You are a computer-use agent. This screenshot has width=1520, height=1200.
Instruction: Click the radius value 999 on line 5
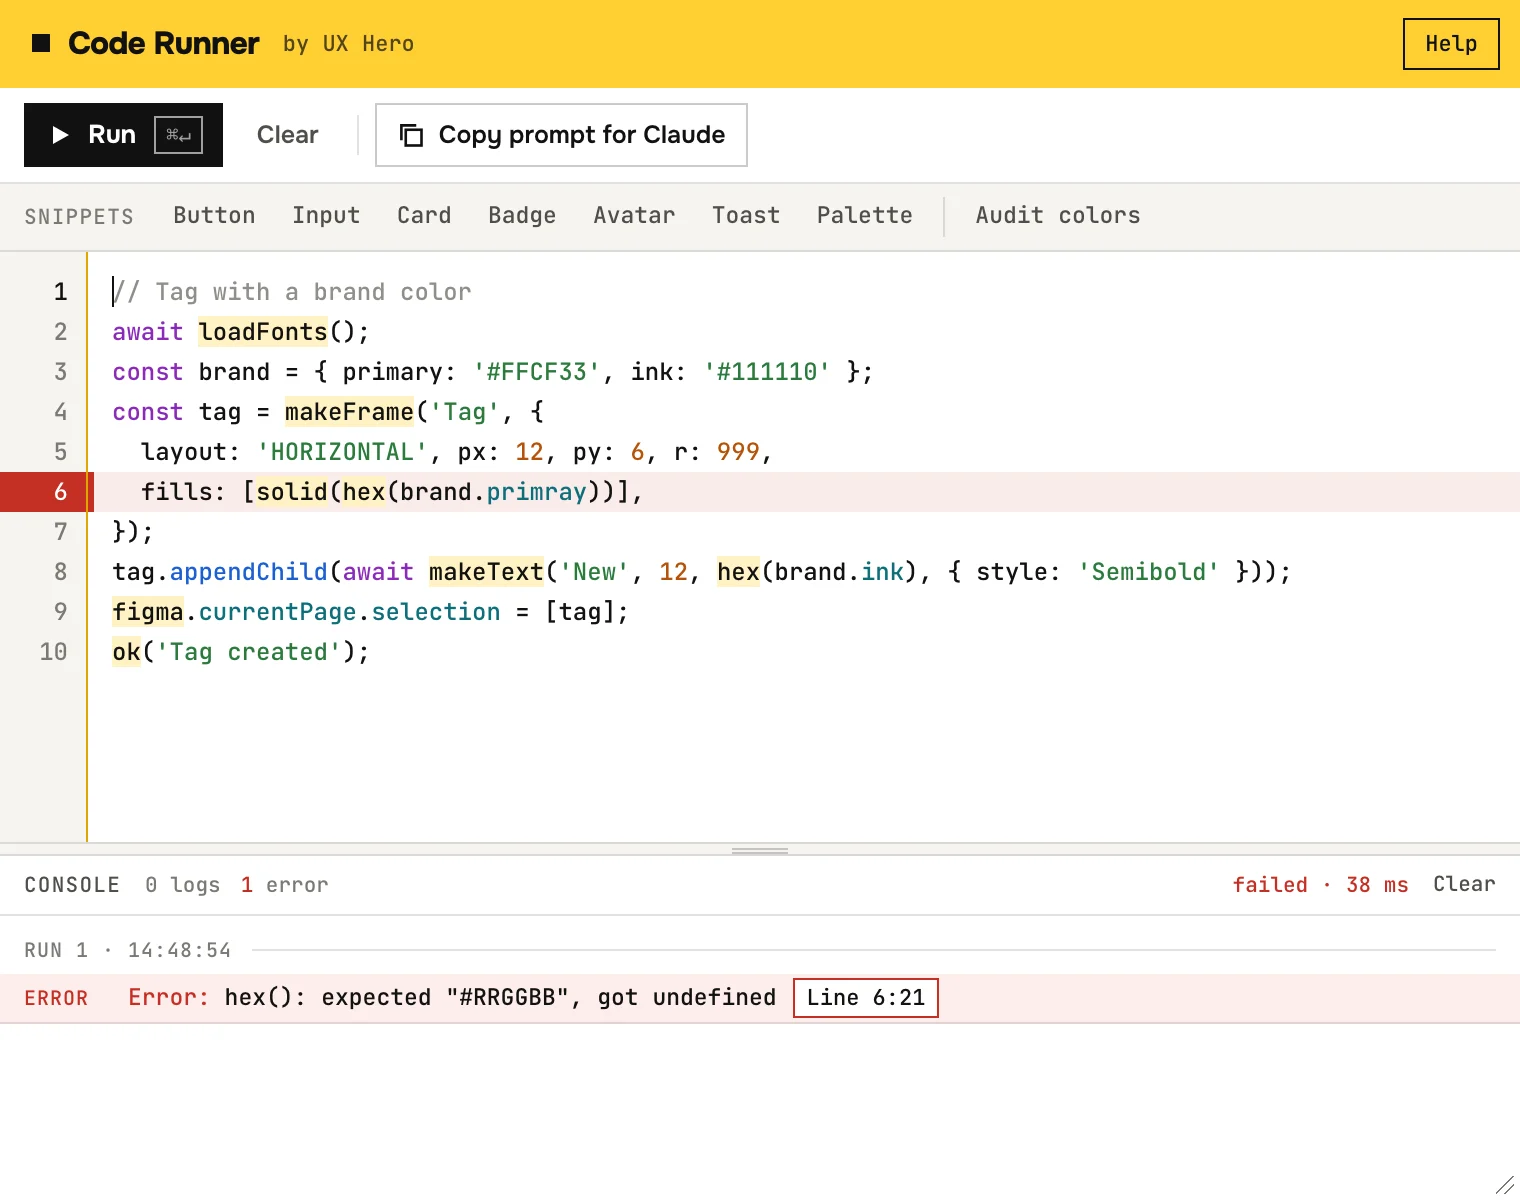[x=738, y=452]
